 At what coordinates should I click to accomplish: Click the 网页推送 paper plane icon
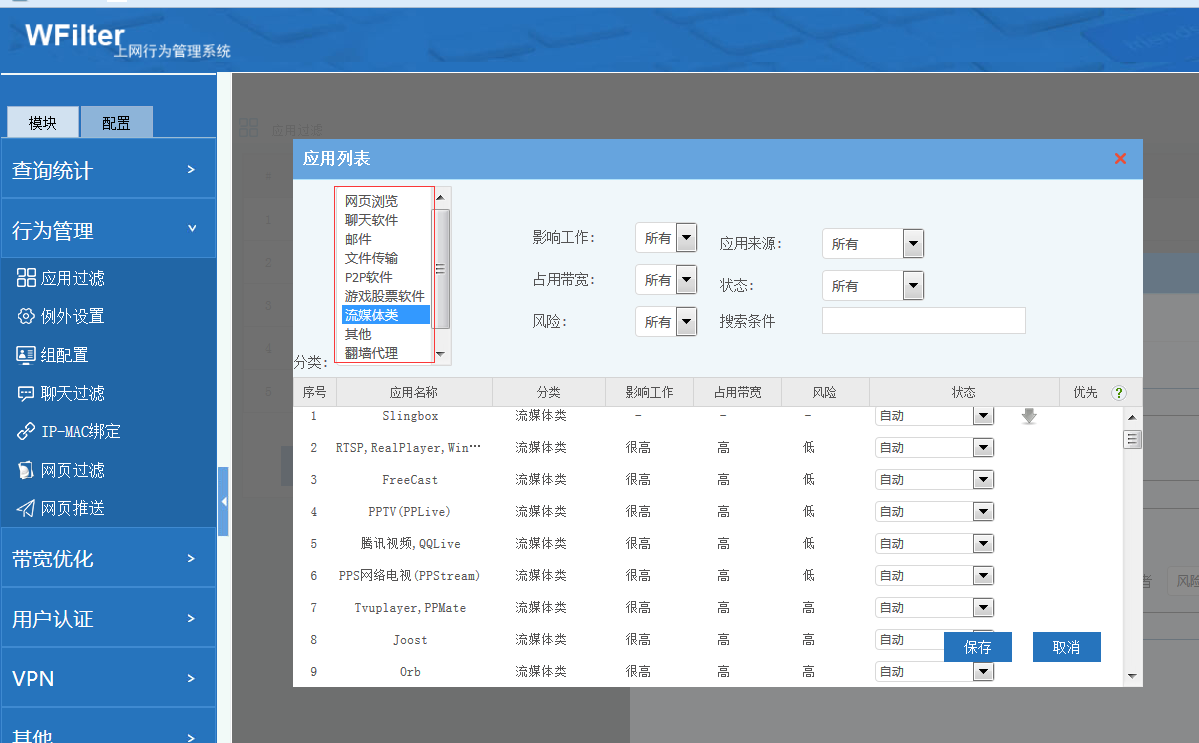click(x=26, y=508)
